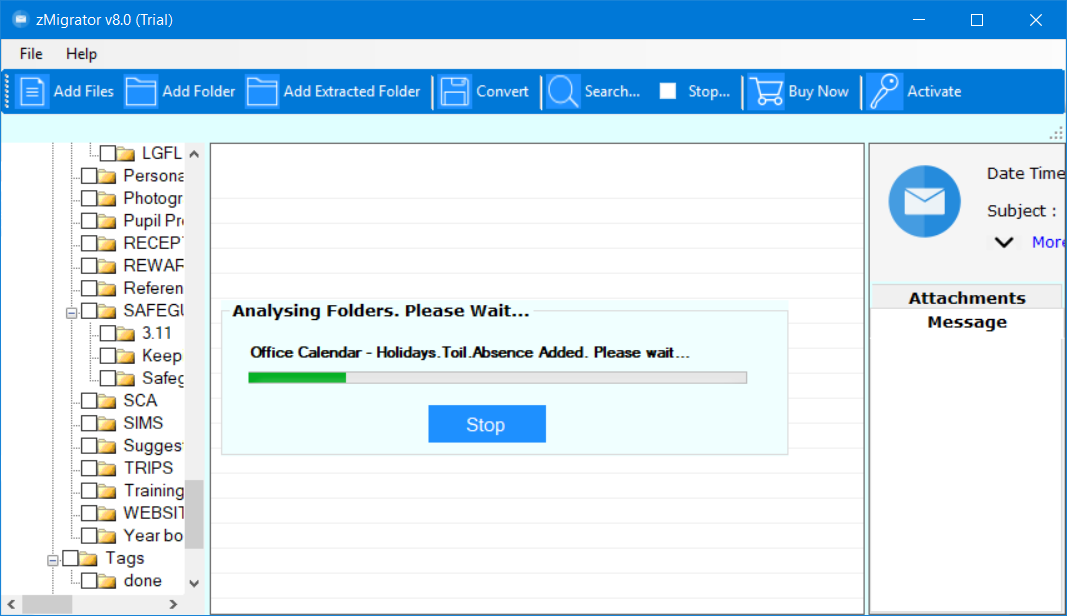Click the LGFL folder icon
This screenshot has width=1067, height=616.
click(125, 154)
